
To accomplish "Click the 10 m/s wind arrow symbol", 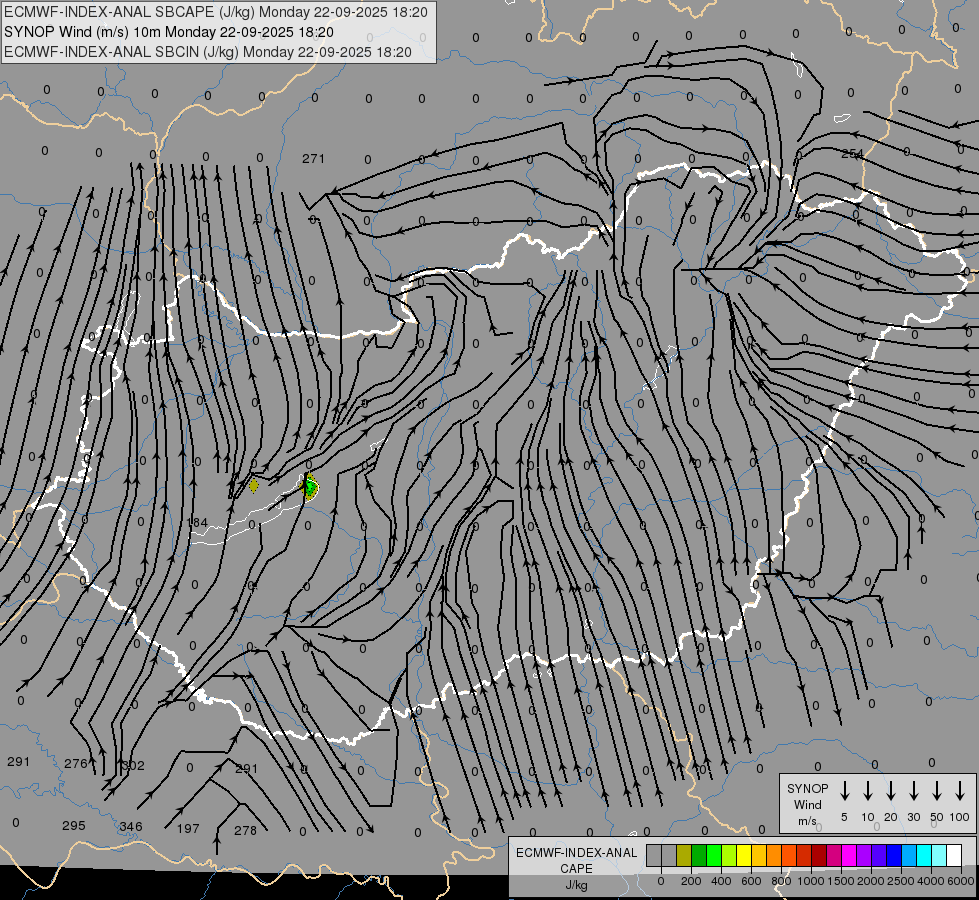I will pyautogui.click(x=868, y=791).
